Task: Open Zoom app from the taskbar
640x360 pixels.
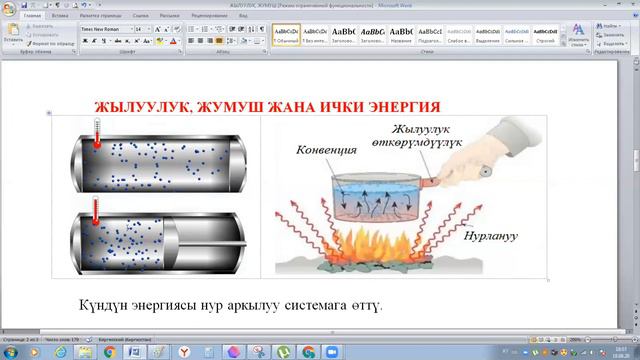Action: tap(332, 351)
